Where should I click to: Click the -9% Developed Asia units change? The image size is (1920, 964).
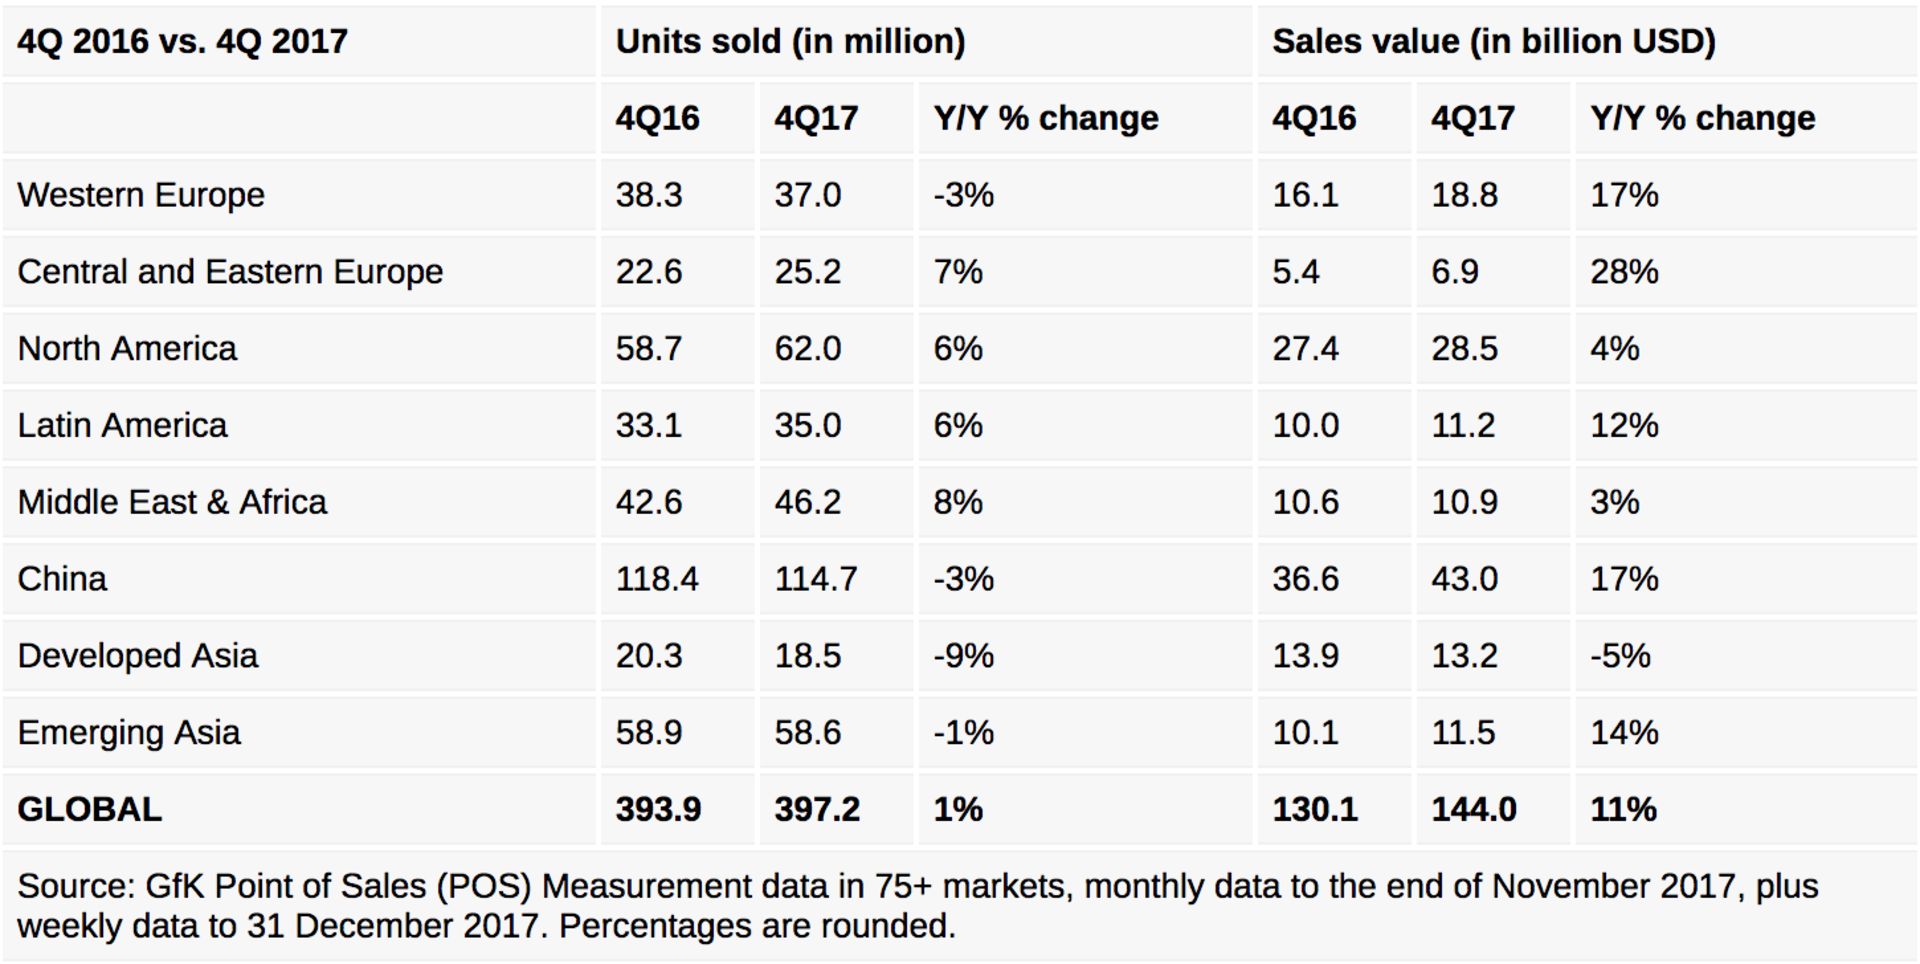(x=963, y=656)
